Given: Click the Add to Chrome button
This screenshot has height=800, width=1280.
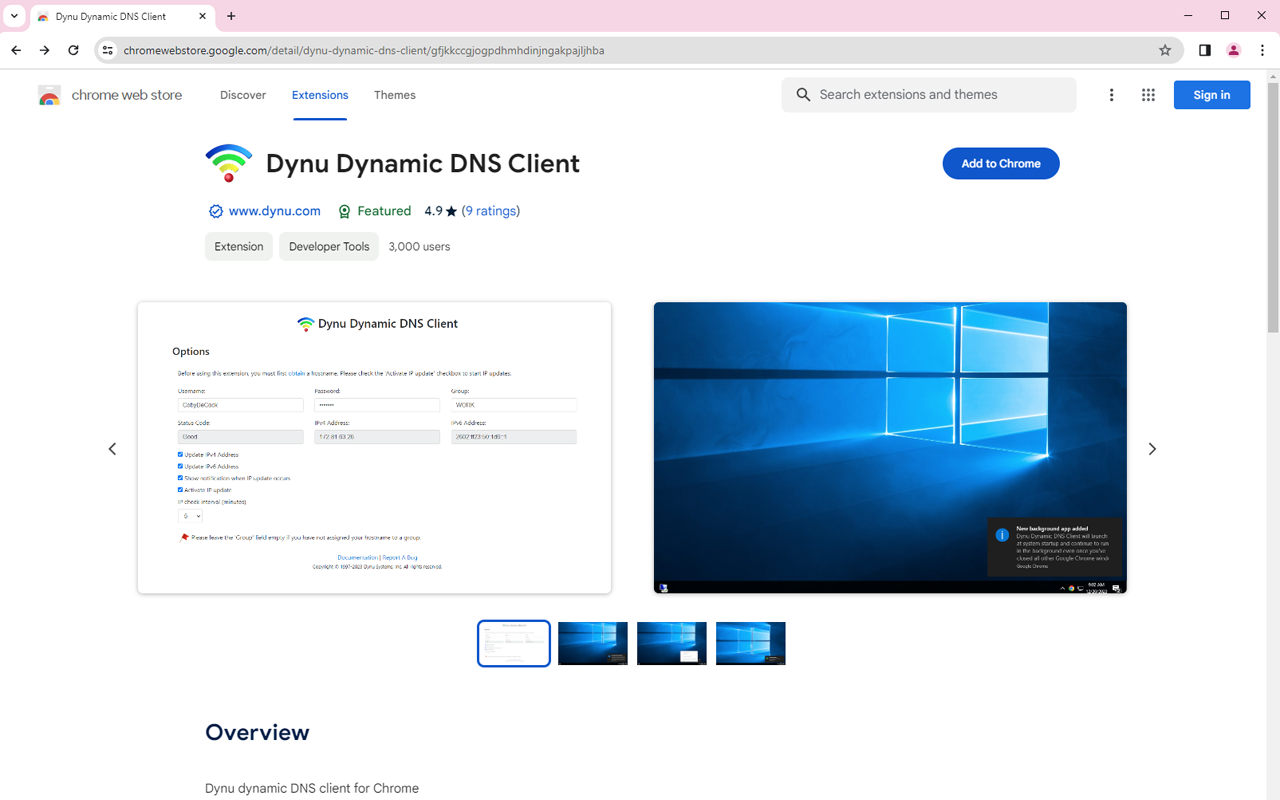Looking at the screenshot, I should (1001, 163).
